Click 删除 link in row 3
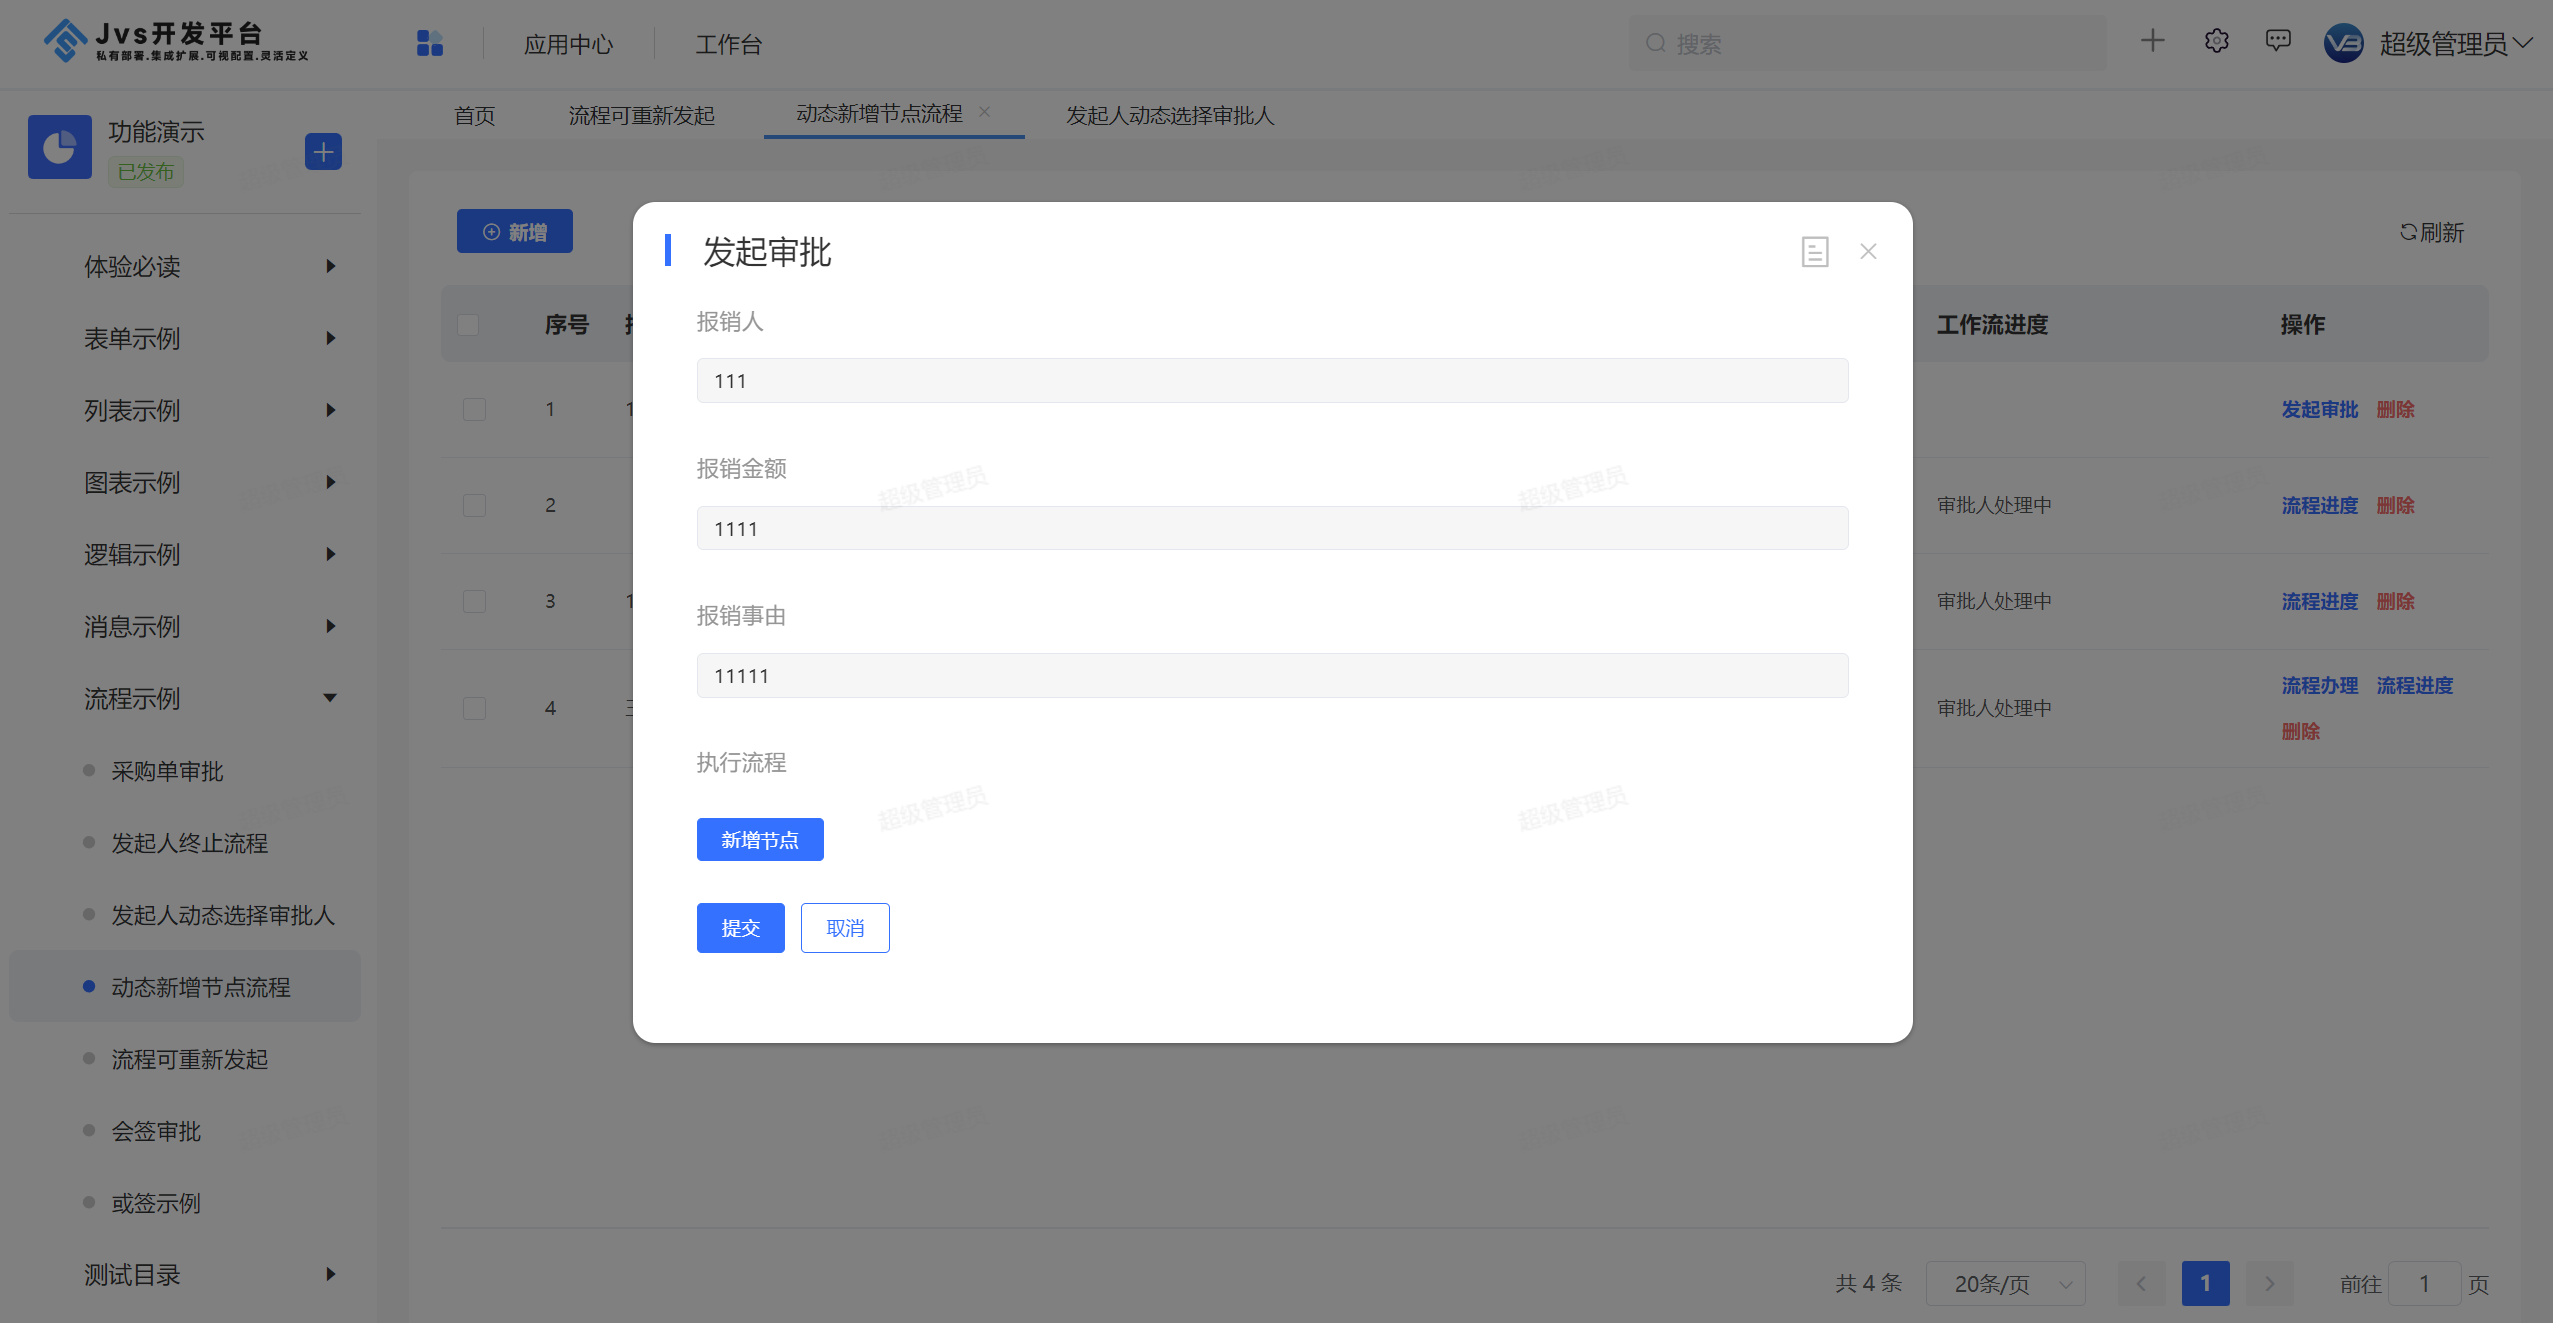This screenshot has width=2553, height=1323. click(2396, 601)
